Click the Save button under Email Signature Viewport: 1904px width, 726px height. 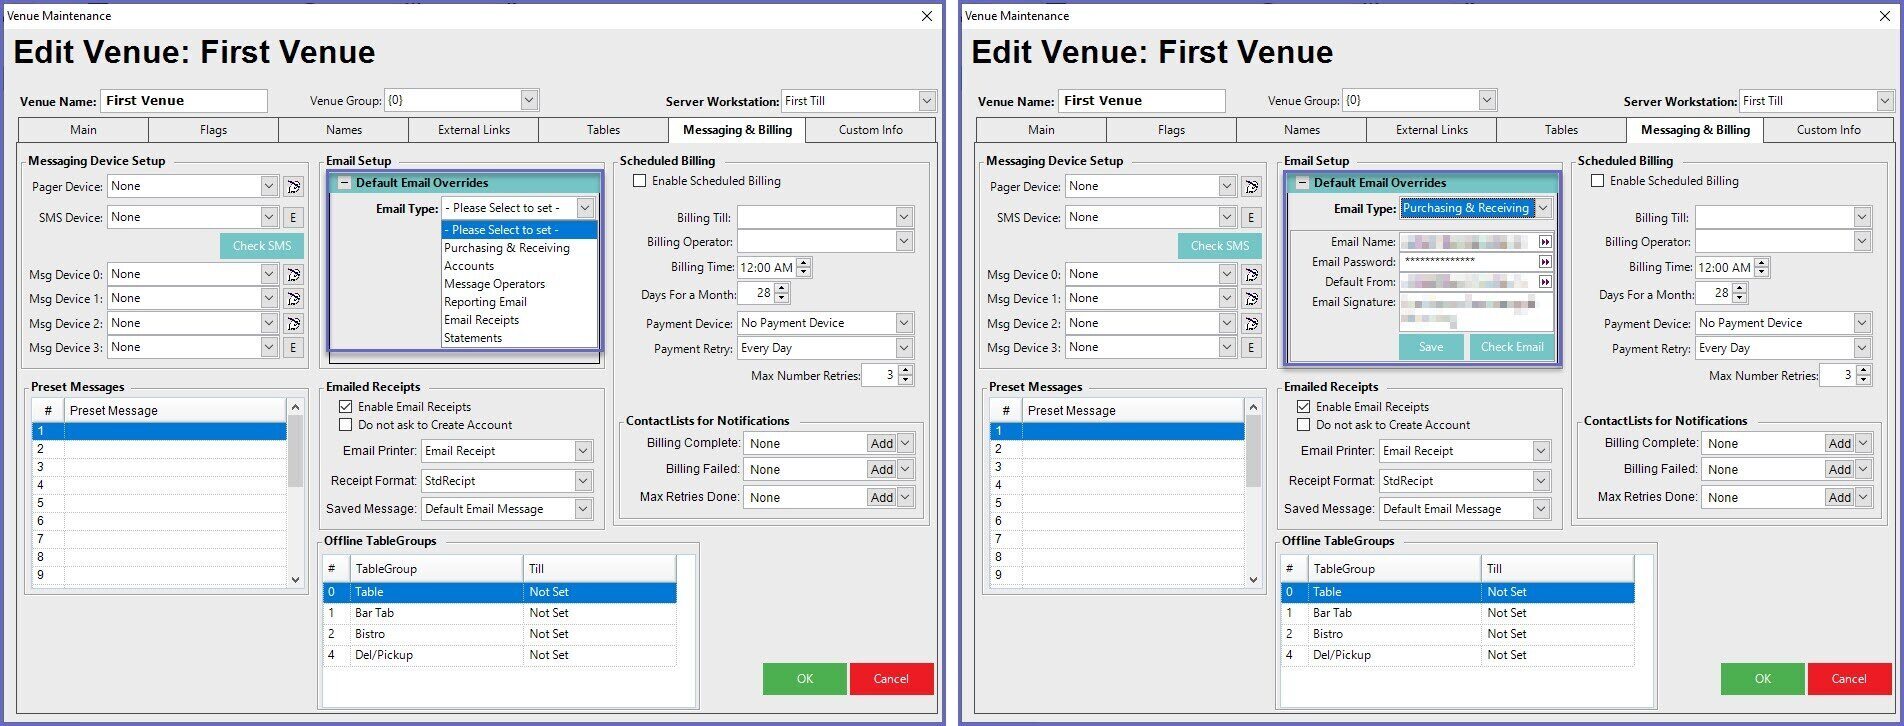1430,347
